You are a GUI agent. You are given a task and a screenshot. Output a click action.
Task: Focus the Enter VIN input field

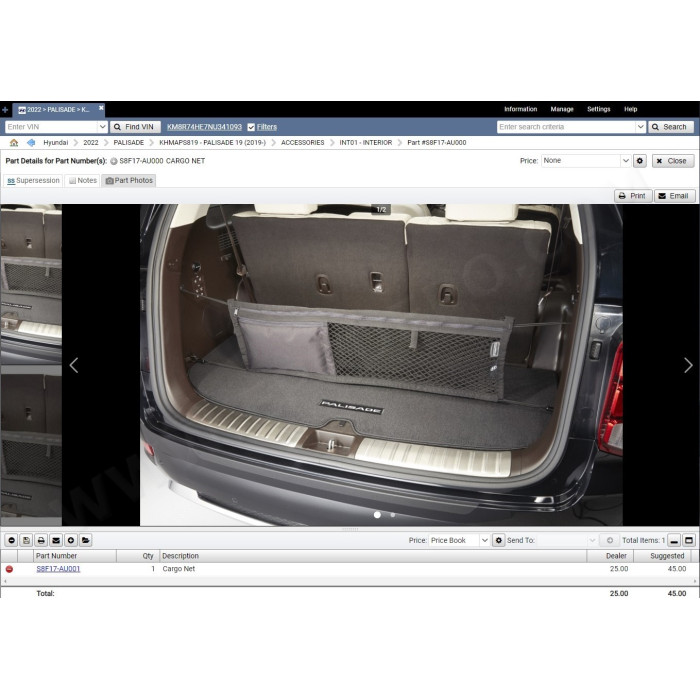point(51,127)
